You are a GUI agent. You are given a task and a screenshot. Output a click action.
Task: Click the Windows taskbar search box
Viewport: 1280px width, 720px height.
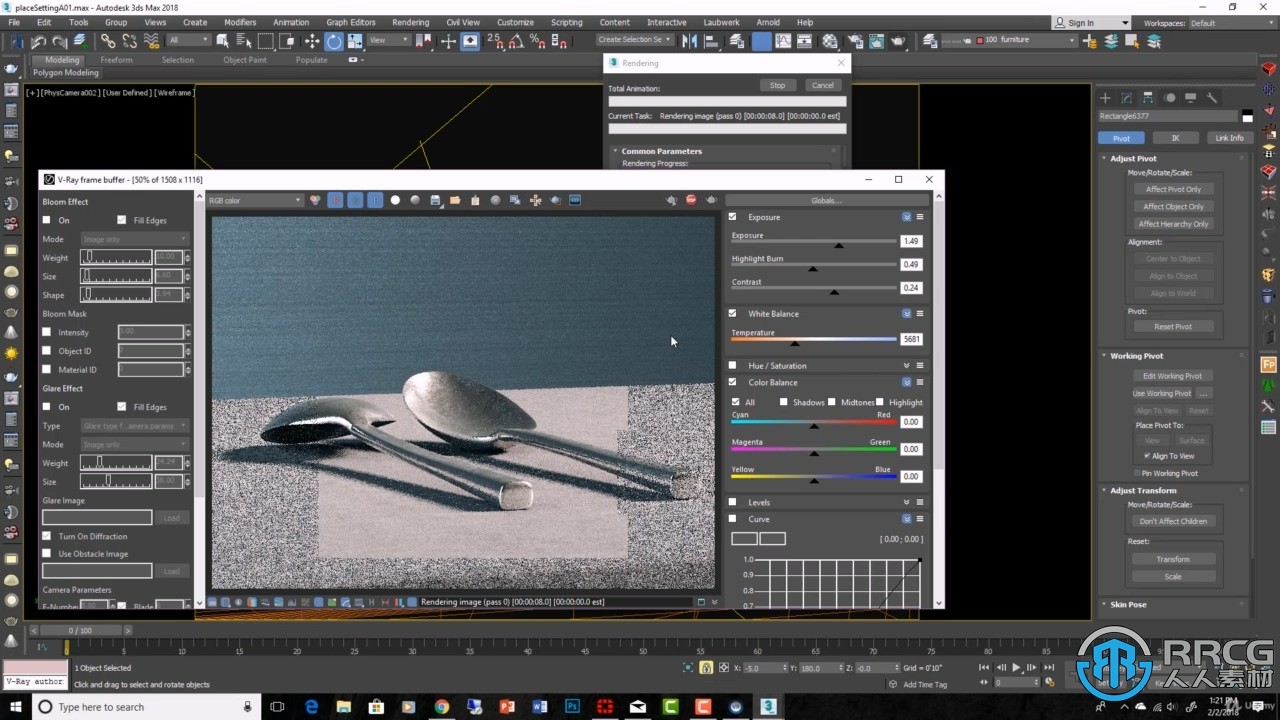pos(145,707)
